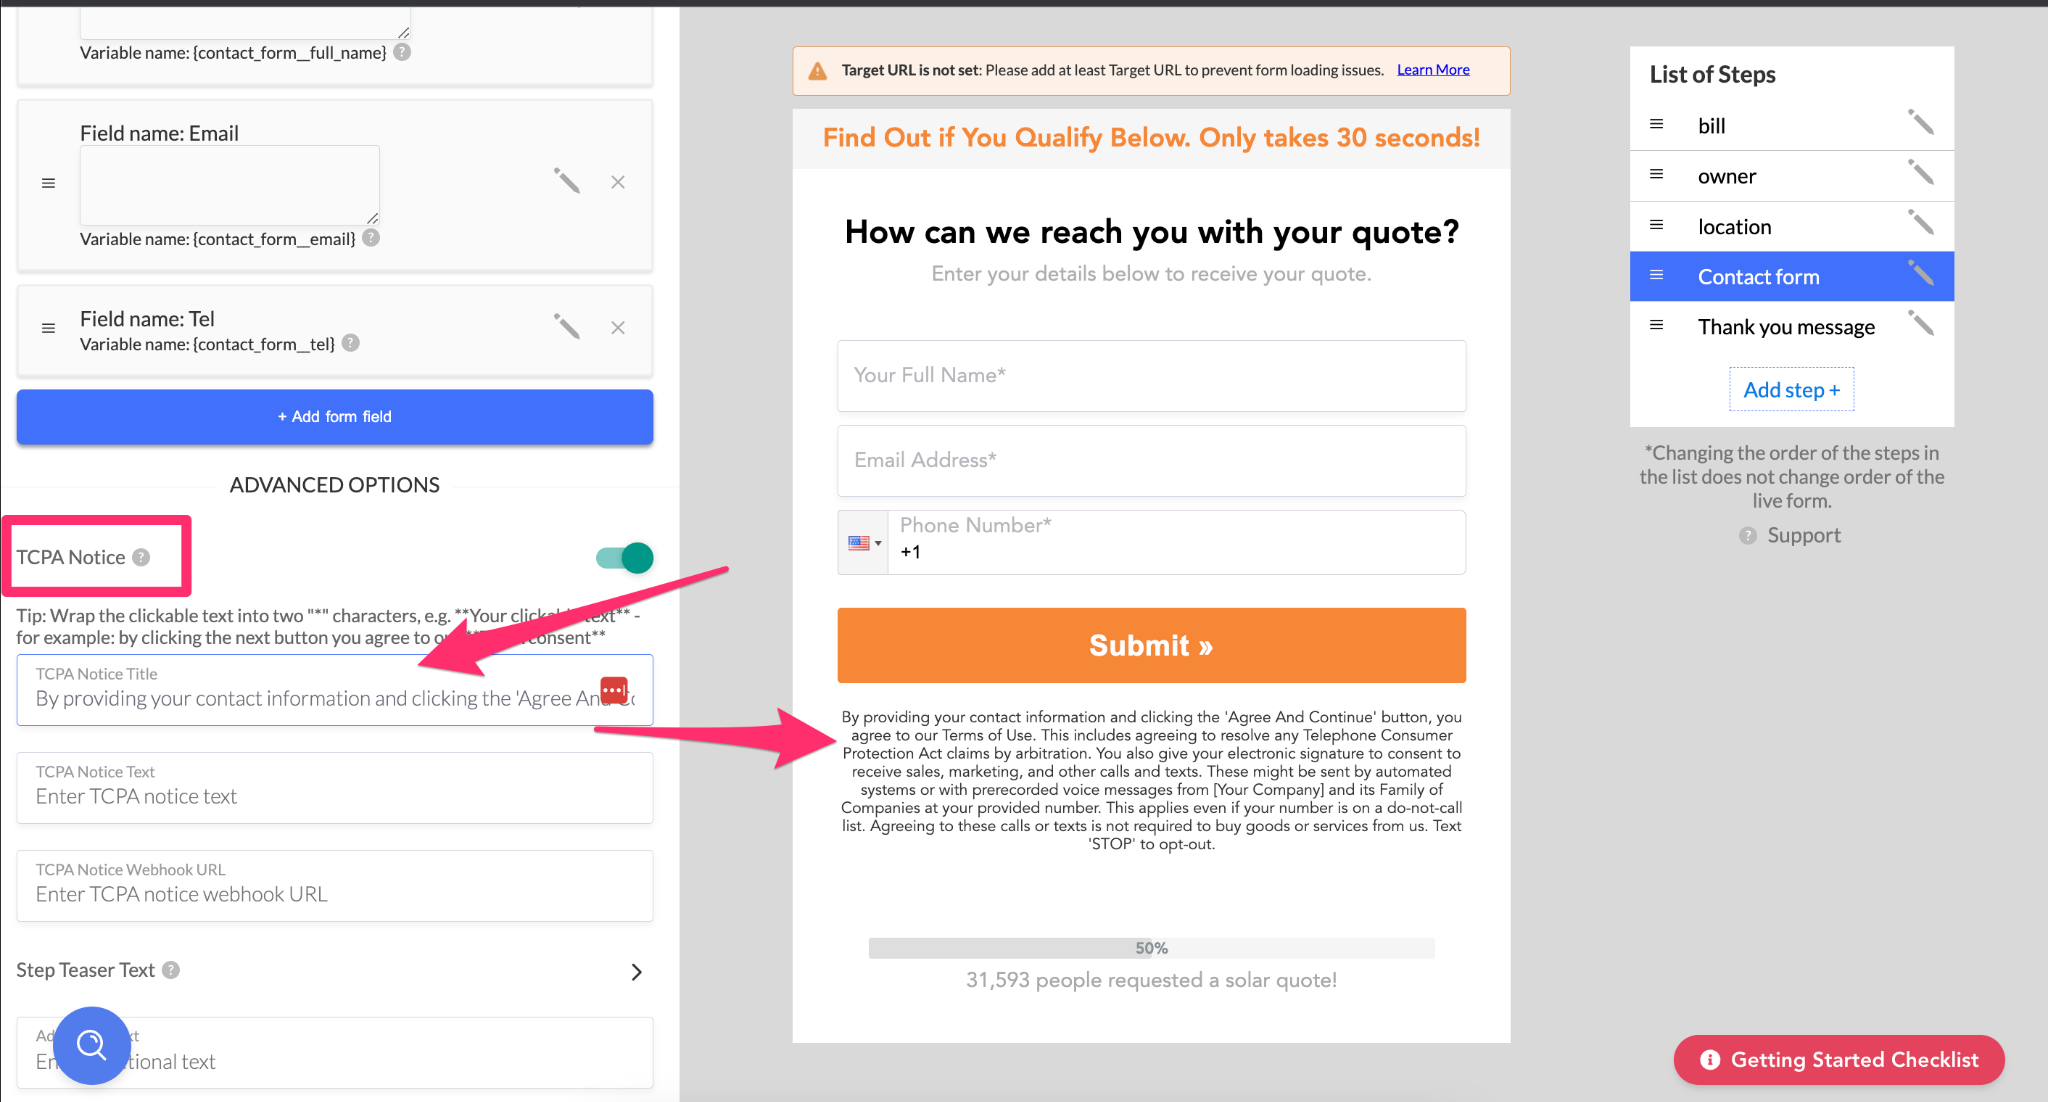Open help tooltip for TCPA Notice
Image resolution: width=2048 pixels, height=1102 pixels.
(142, 557)
